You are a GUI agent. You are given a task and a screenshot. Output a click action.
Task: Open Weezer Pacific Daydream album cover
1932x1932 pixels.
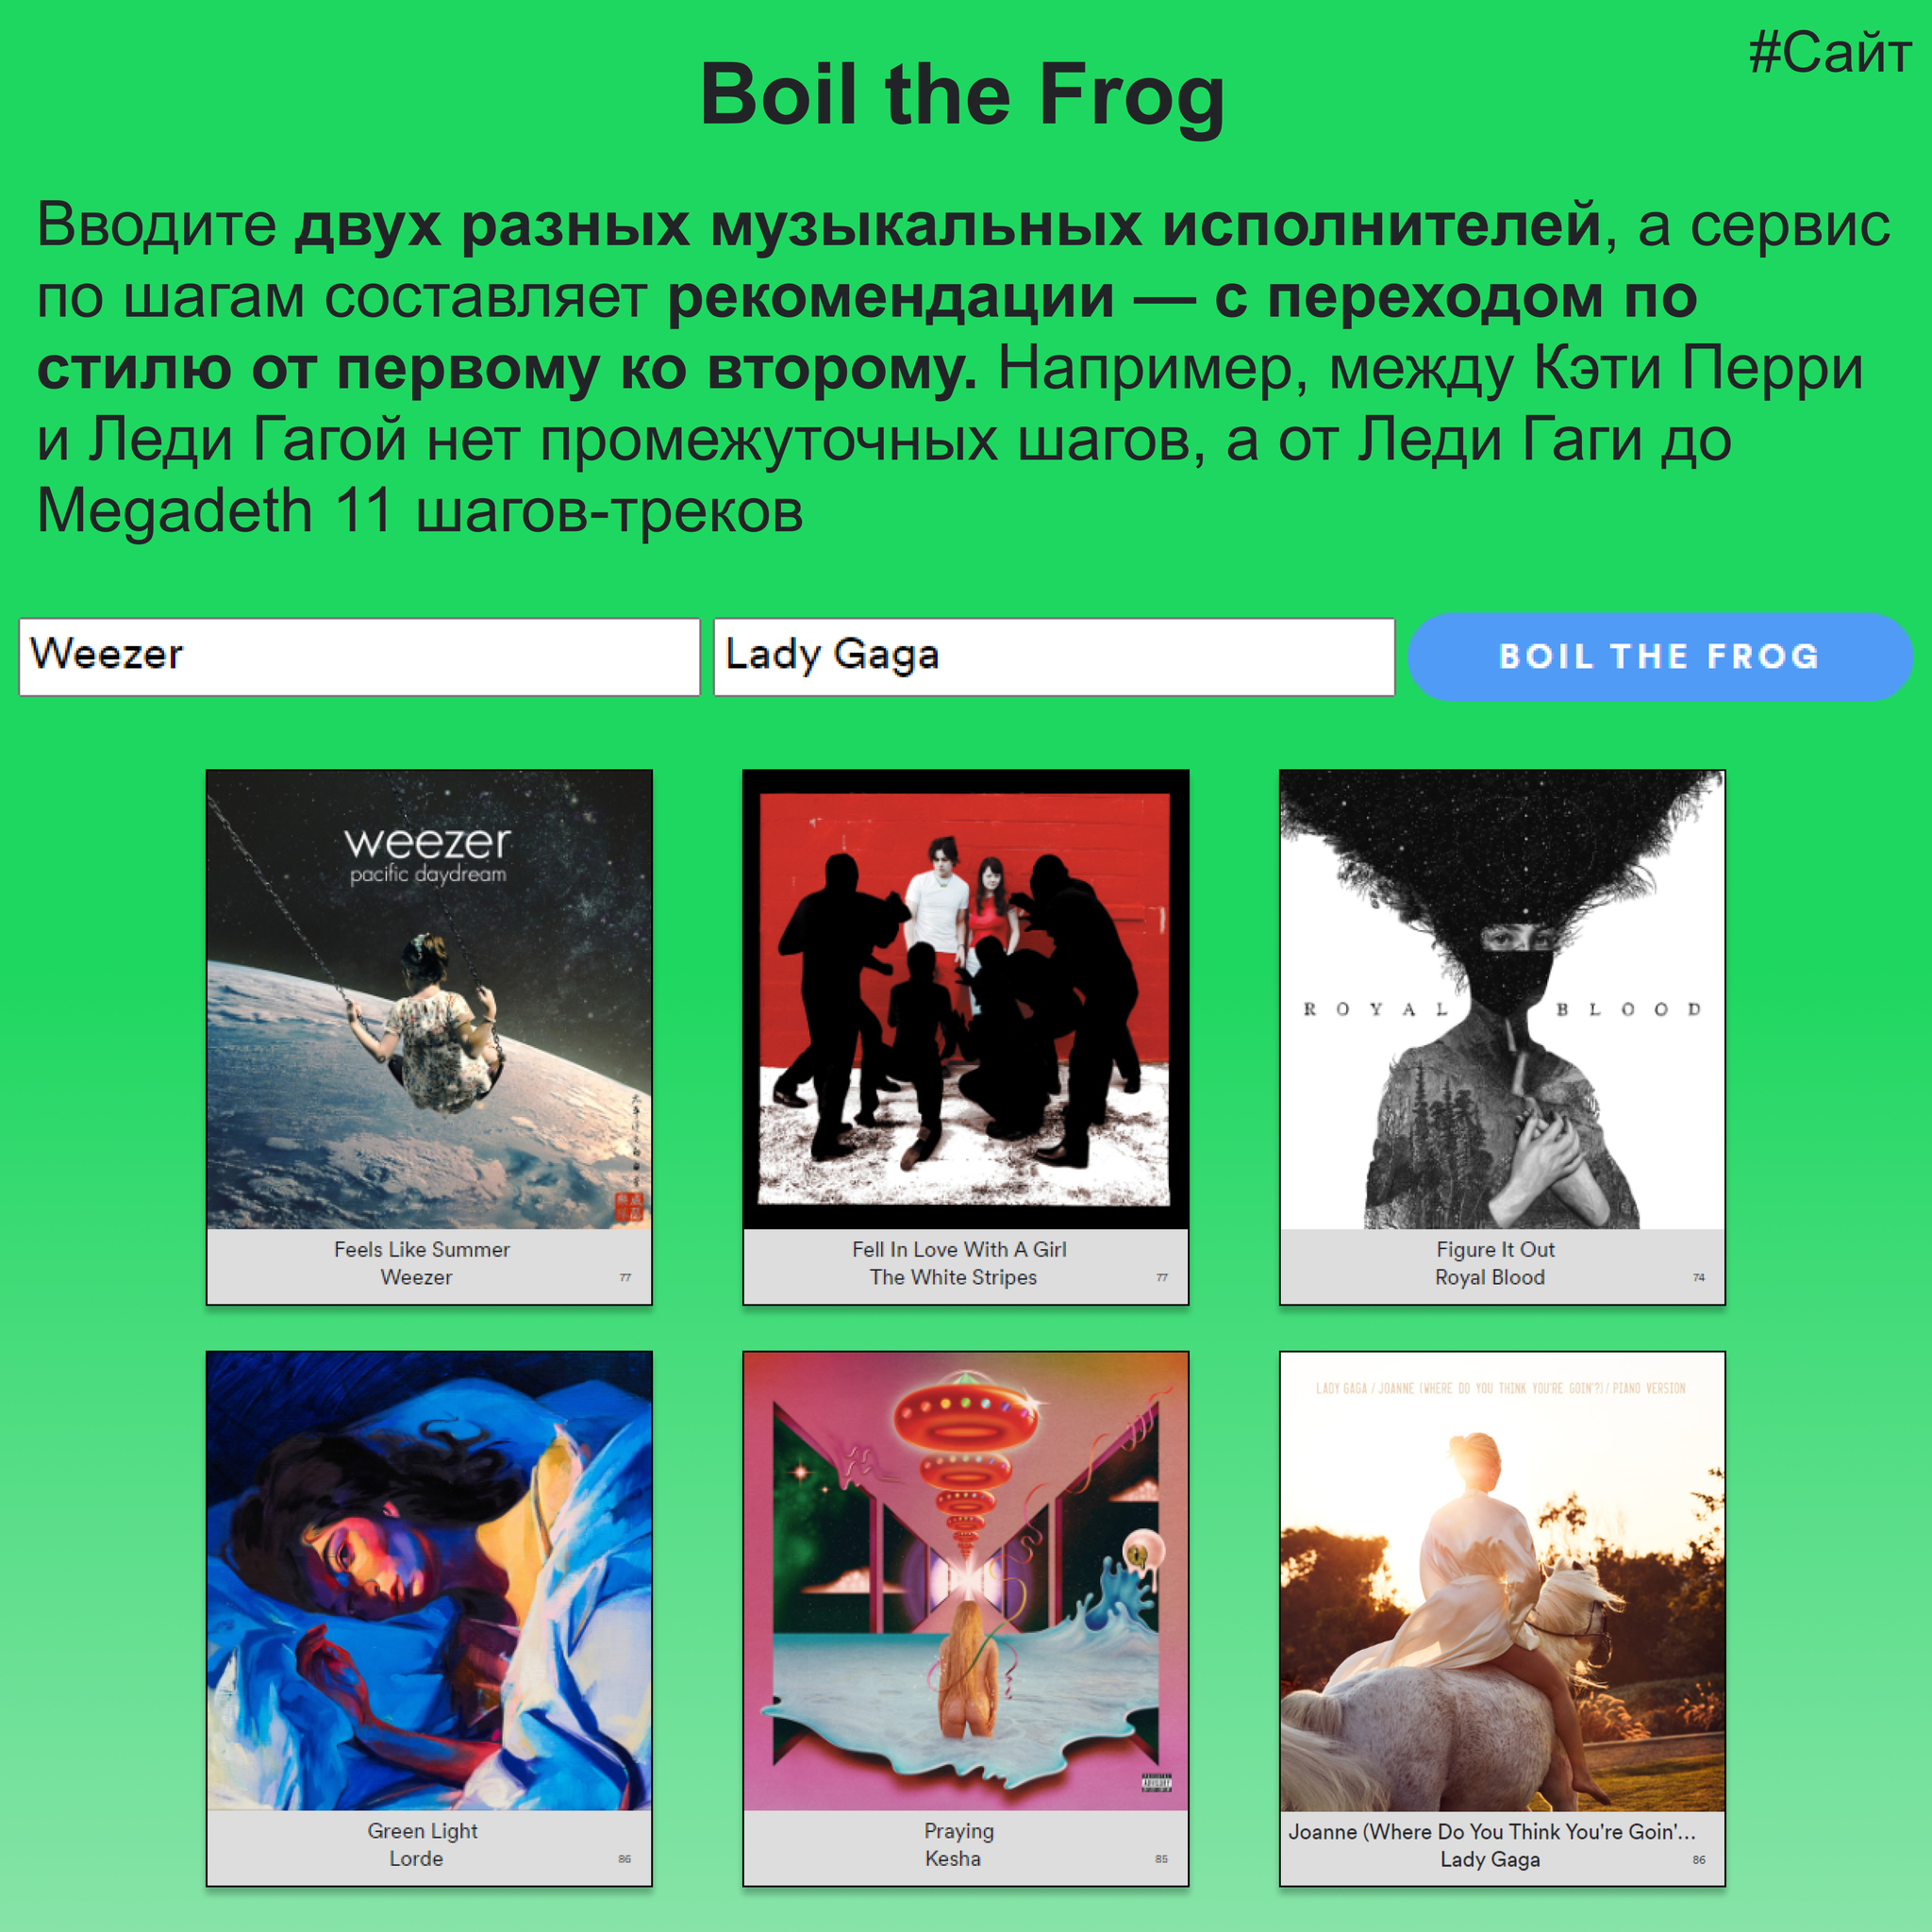(x=429, y=999)
